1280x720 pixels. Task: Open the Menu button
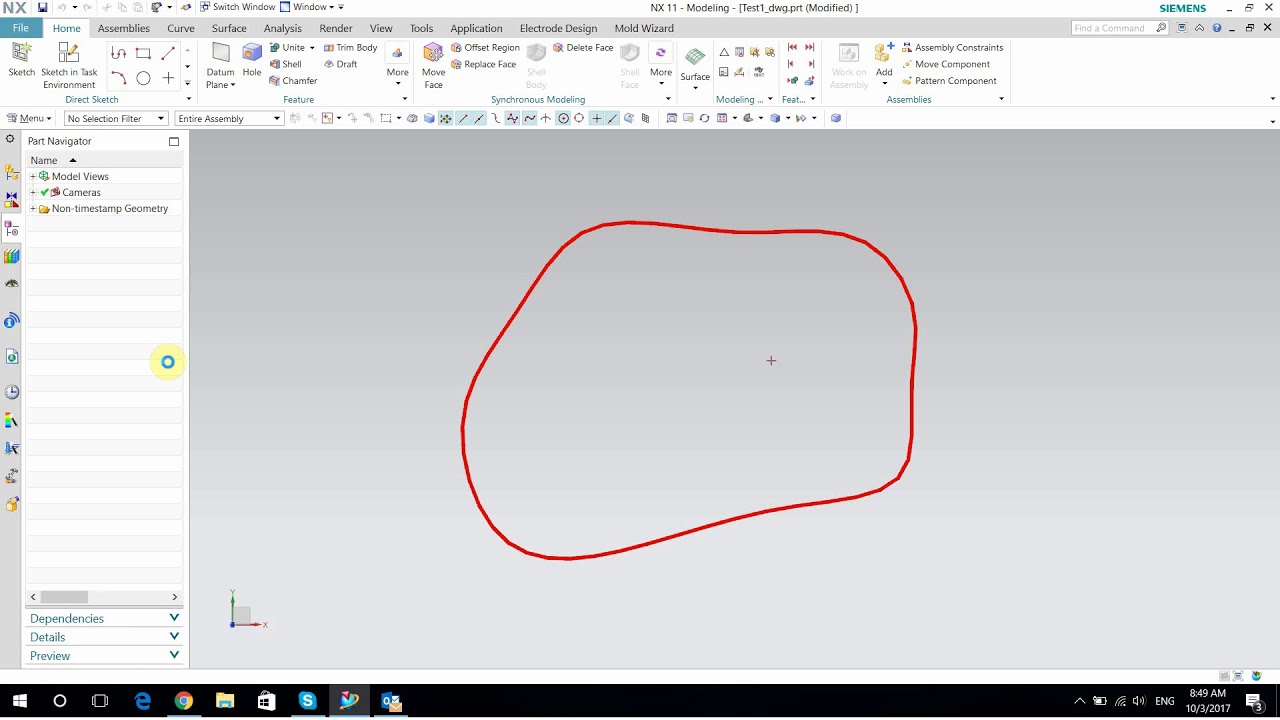click(29, 118)
